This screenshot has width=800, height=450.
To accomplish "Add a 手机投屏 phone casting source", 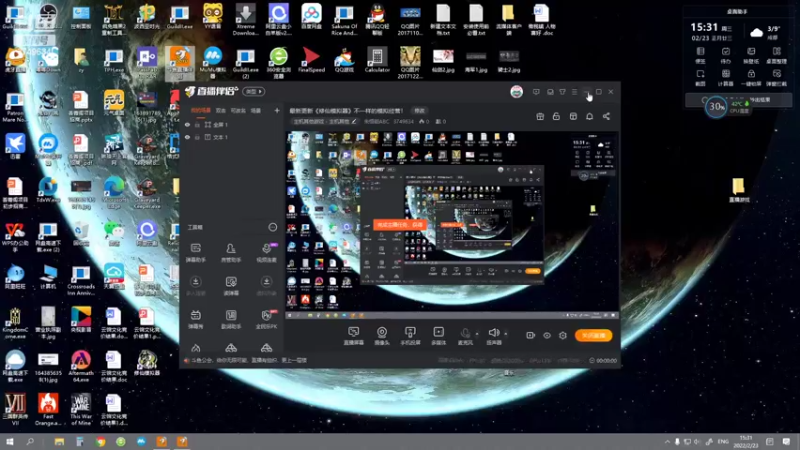I will pyautogui.click(x=410, y=336).
